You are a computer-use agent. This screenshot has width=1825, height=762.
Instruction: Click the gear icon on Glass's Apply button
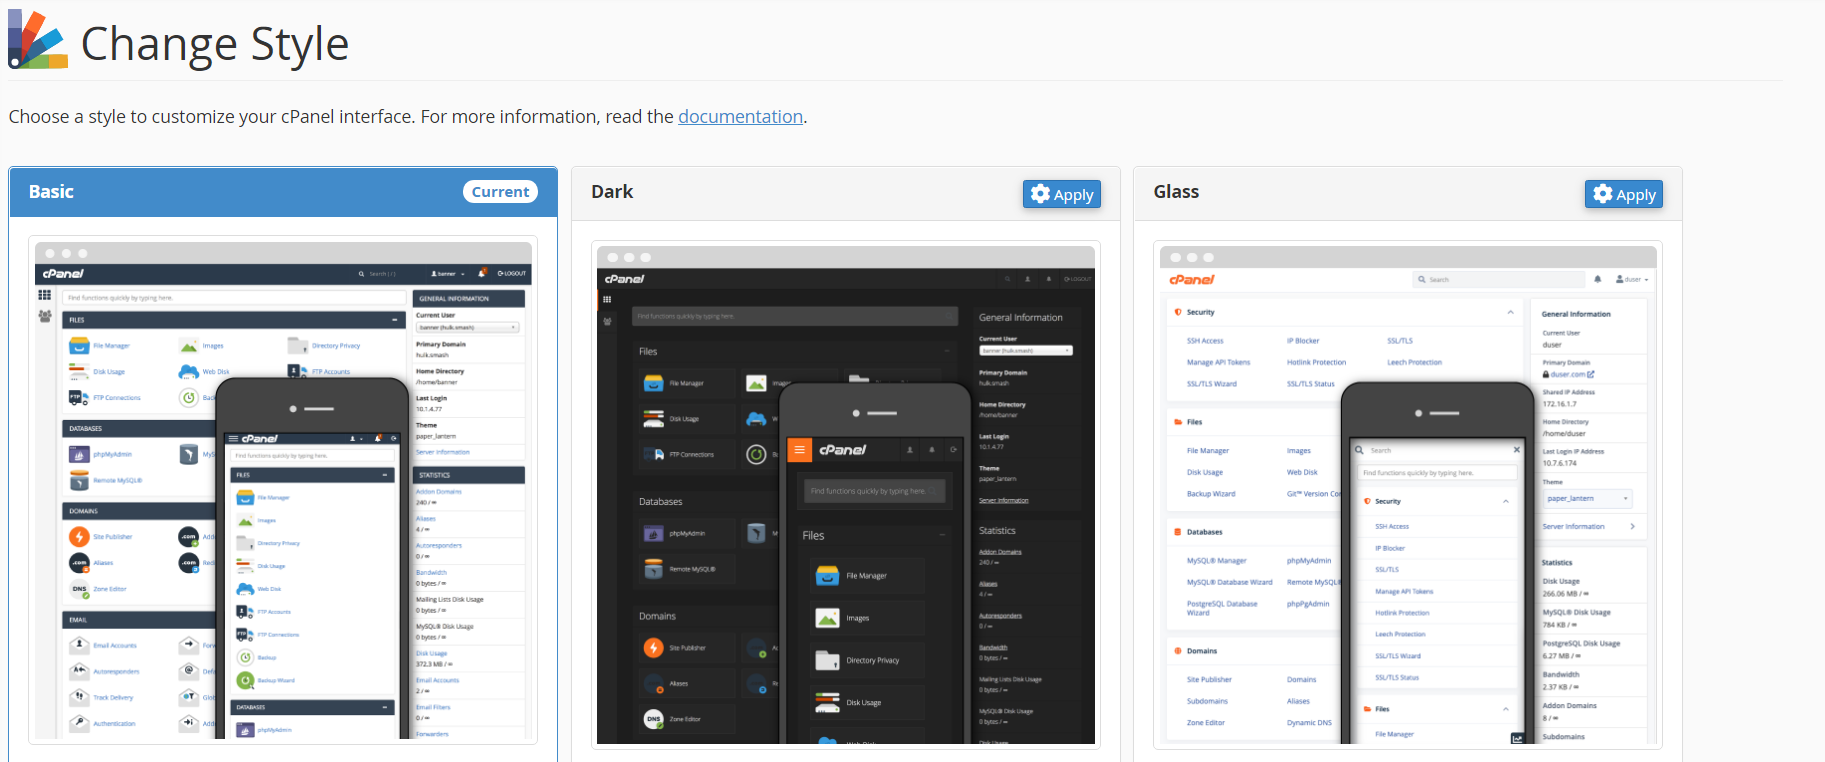click(1602, 194)
